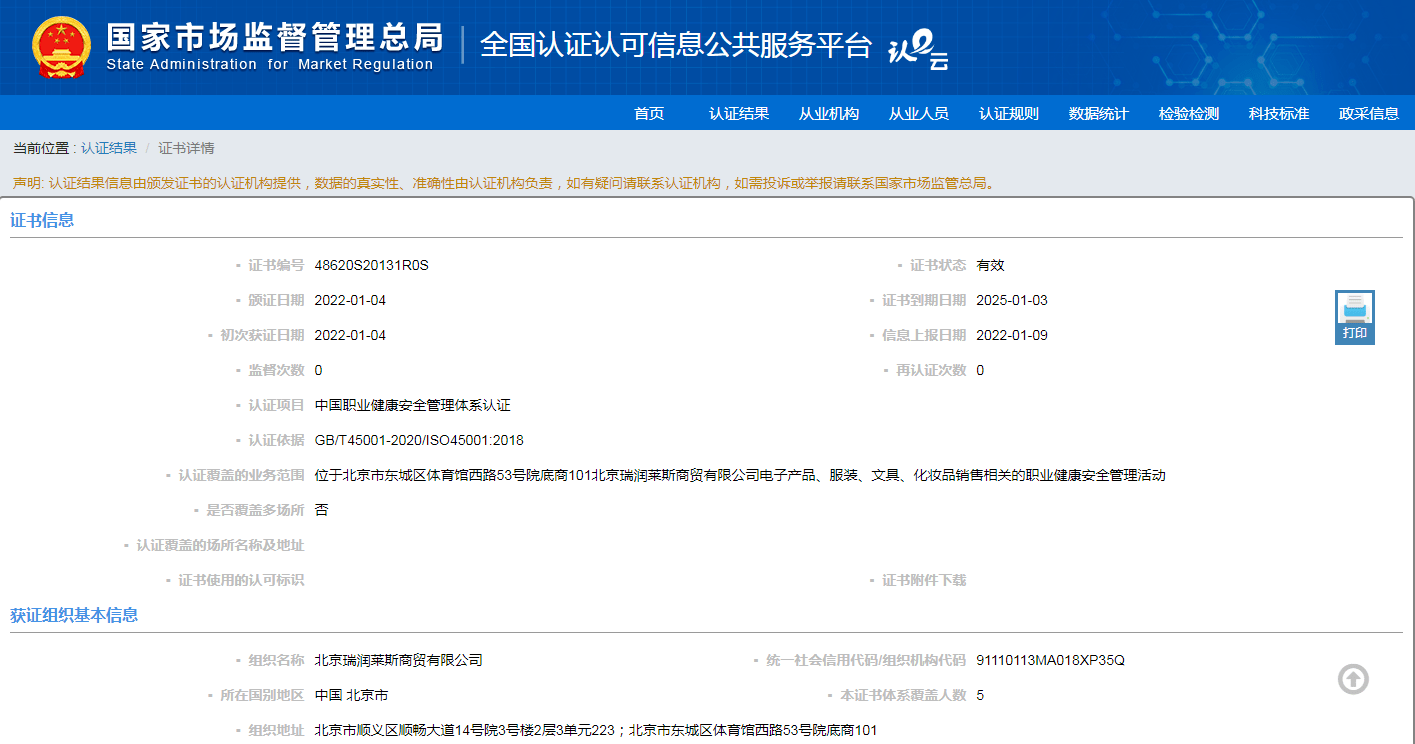Click the 获证组织基本信息 section heading
The image size is (1415, 744).
click(74, 615)
